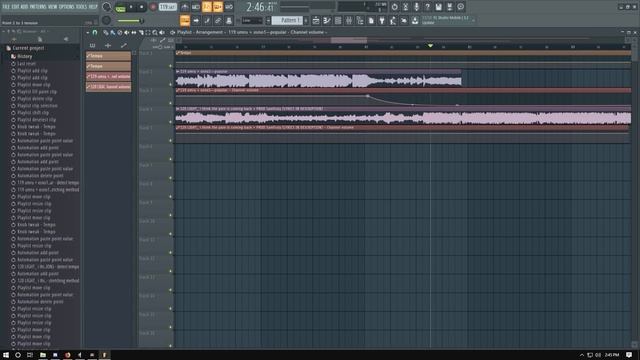
Task: Open the EDIT menu
Action: 15,7
